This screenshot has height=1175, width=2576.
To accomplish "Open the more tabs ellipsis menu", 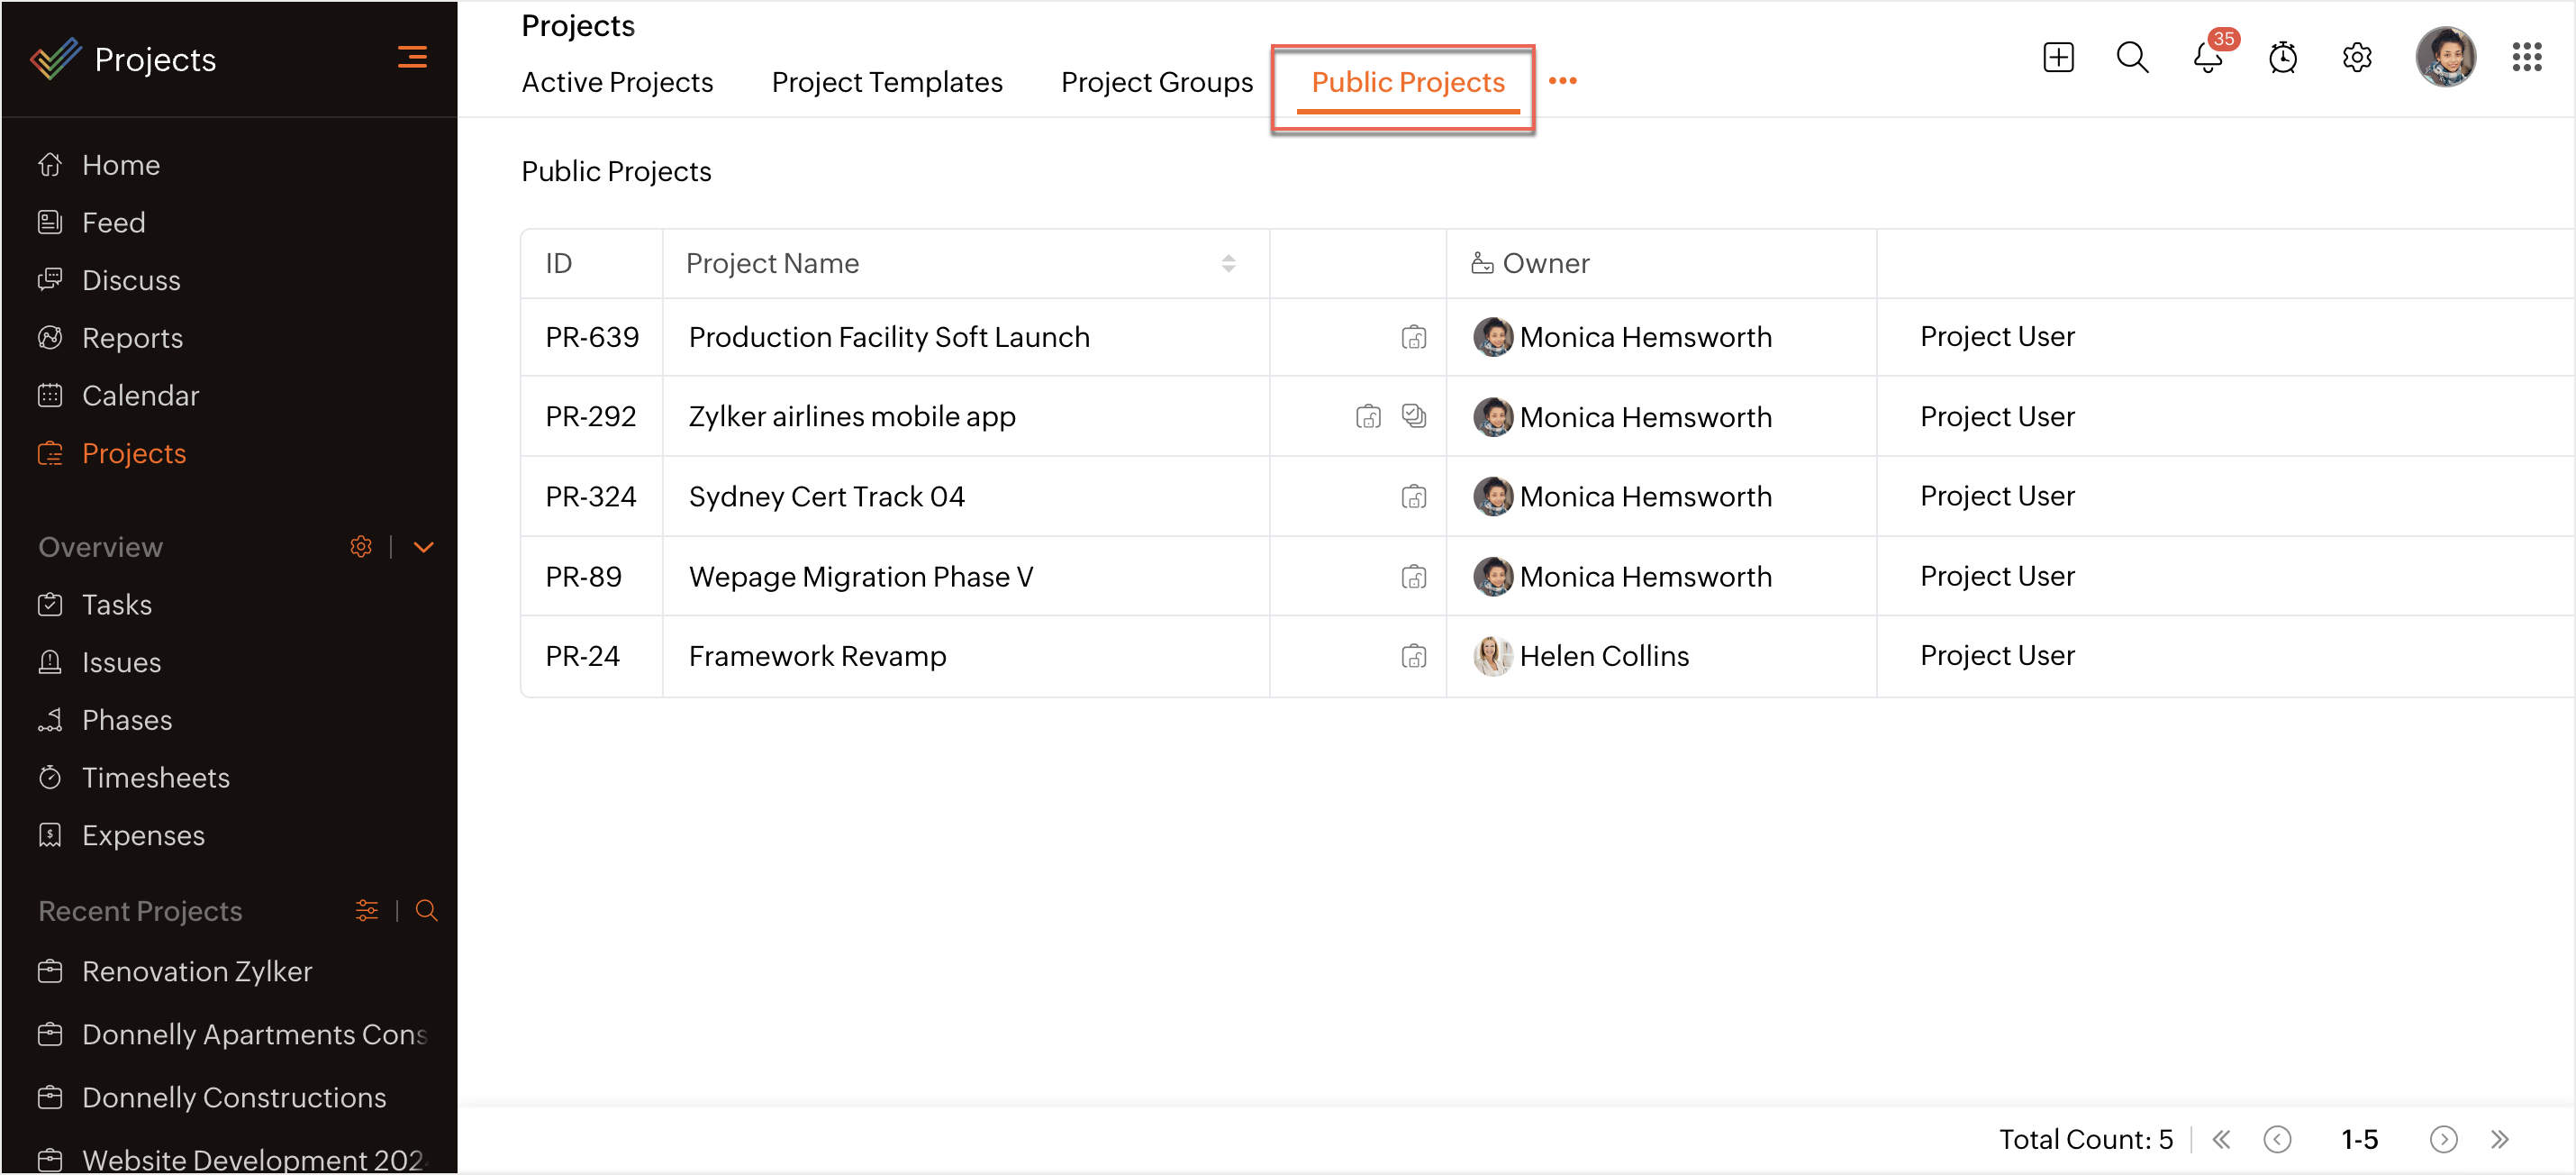I will tap(1562, 82).
